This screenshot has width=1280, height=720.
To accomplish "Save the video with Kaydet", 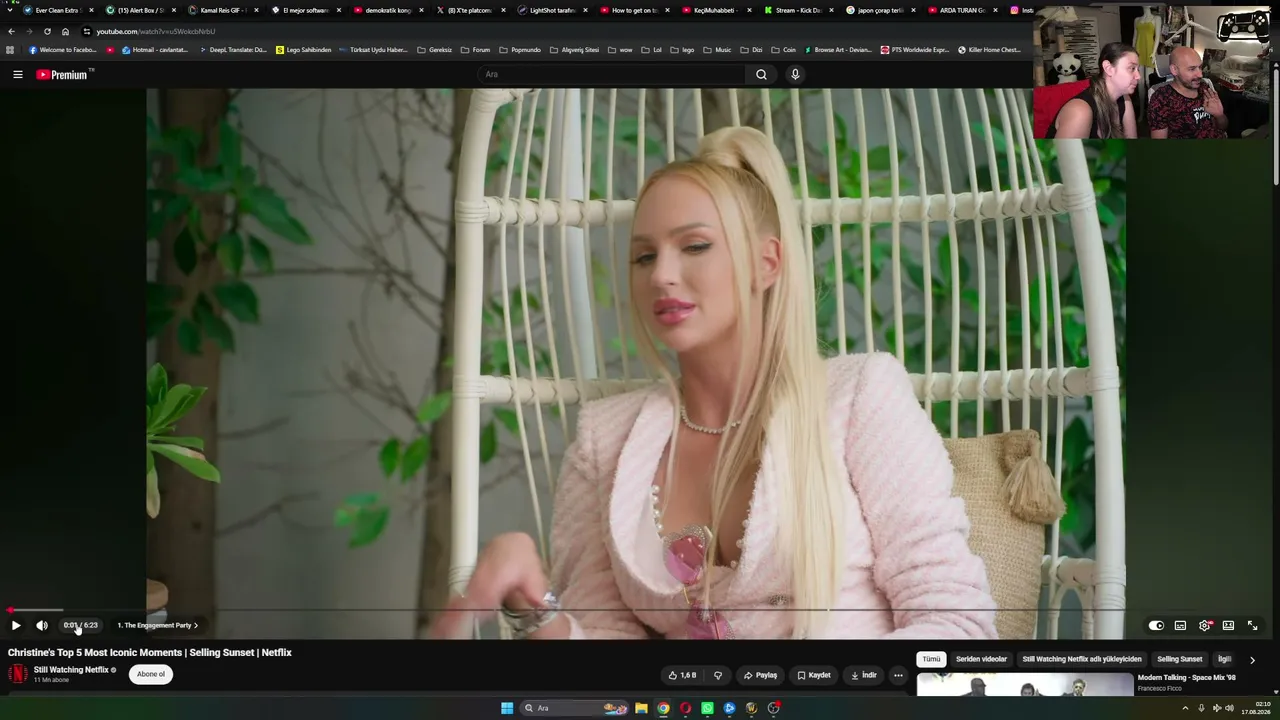I will 814,675.
